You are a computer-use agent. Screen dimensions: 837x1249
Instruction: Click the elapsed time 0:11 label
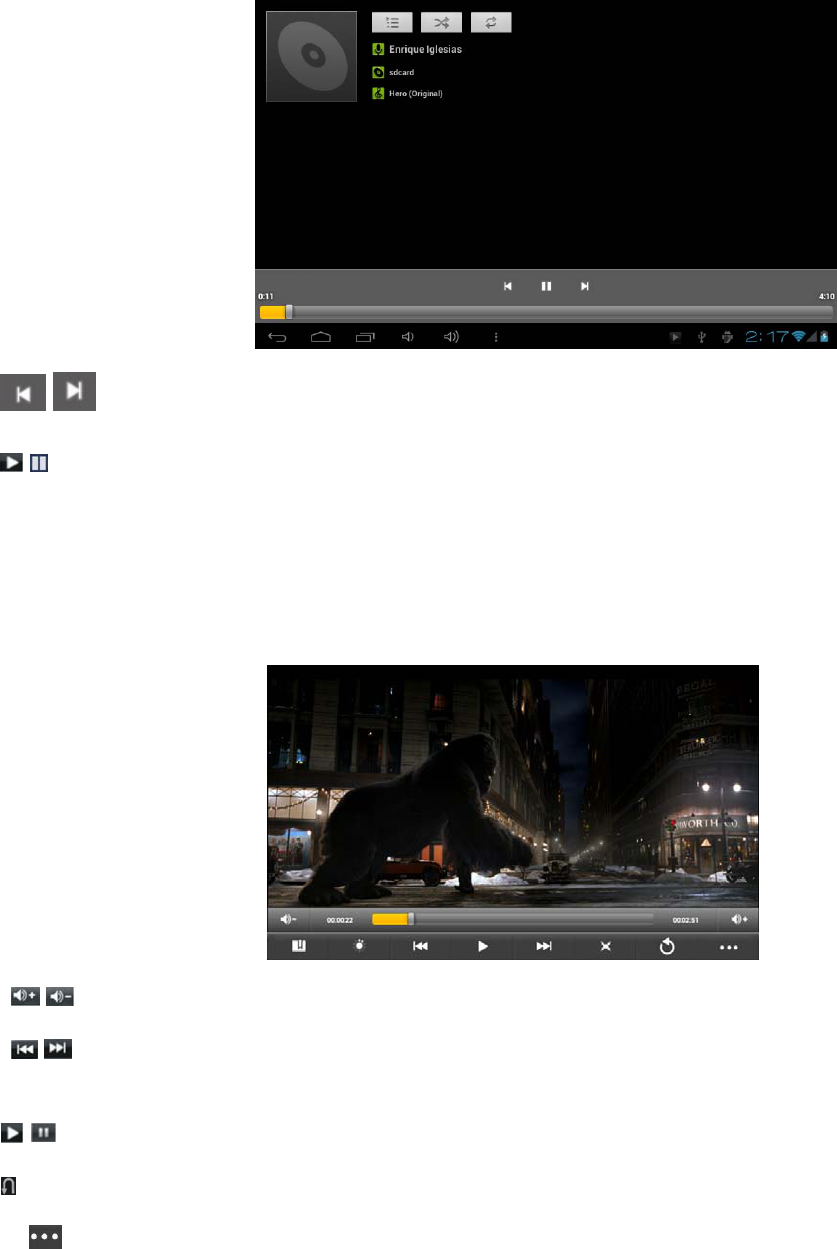[x=266, y=297]
